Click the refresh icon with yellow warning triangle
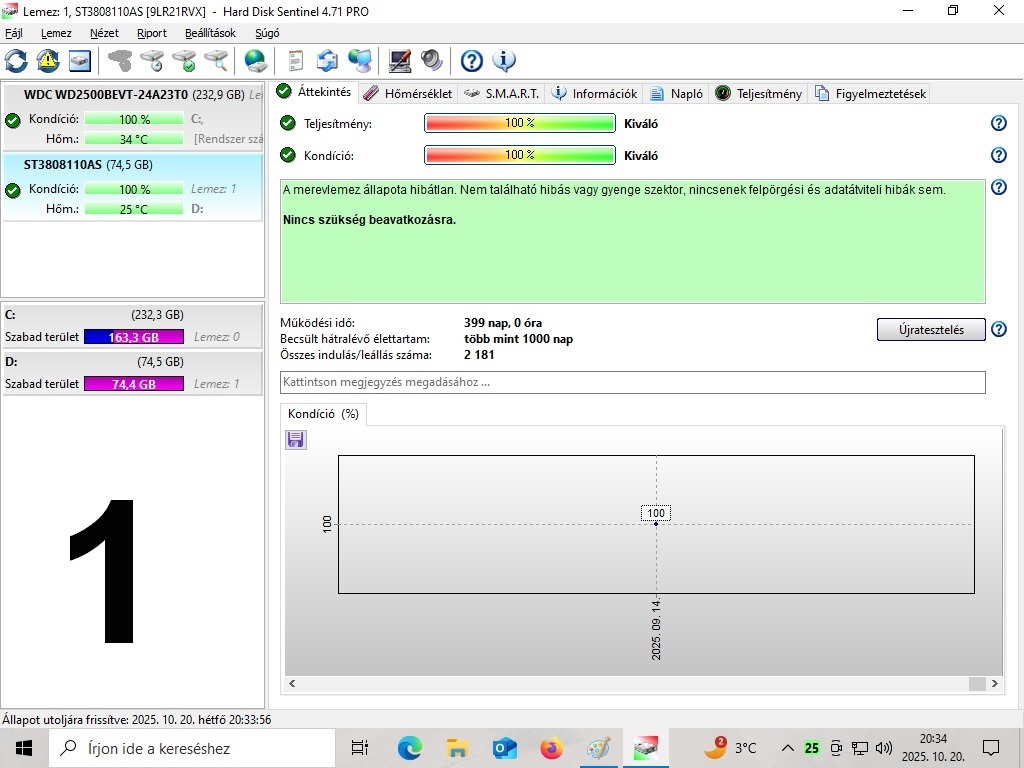1024x768 pixels. pos(48,61)
